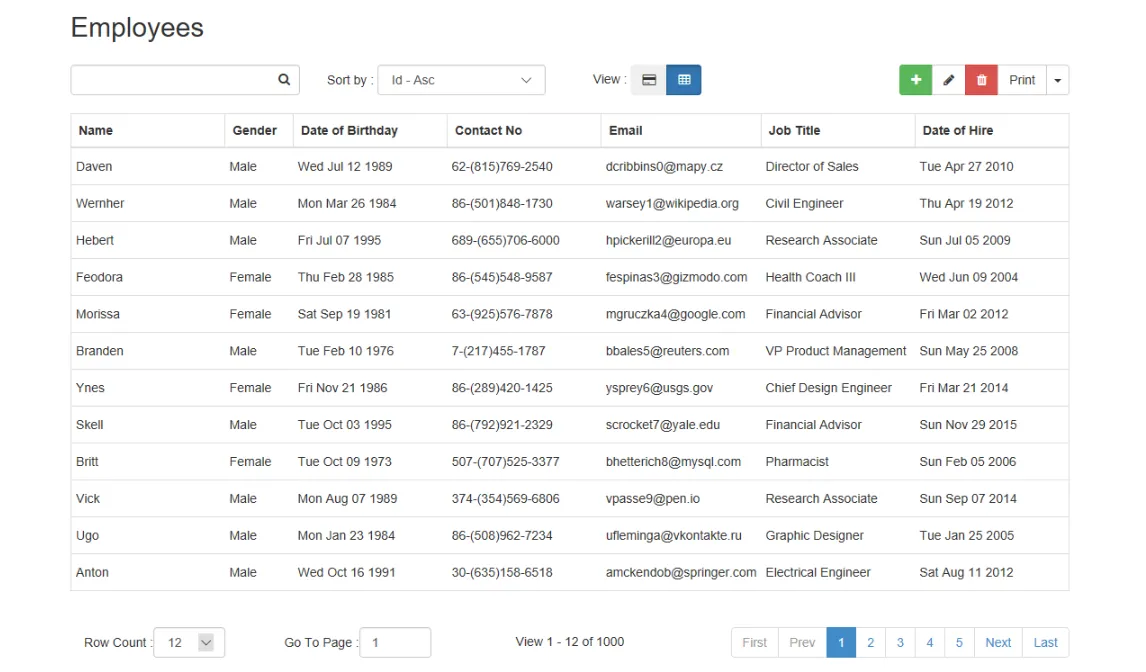Viewport: 1146px width, 672px height.
Task: Click the Print button
Action: point(1022,79)
